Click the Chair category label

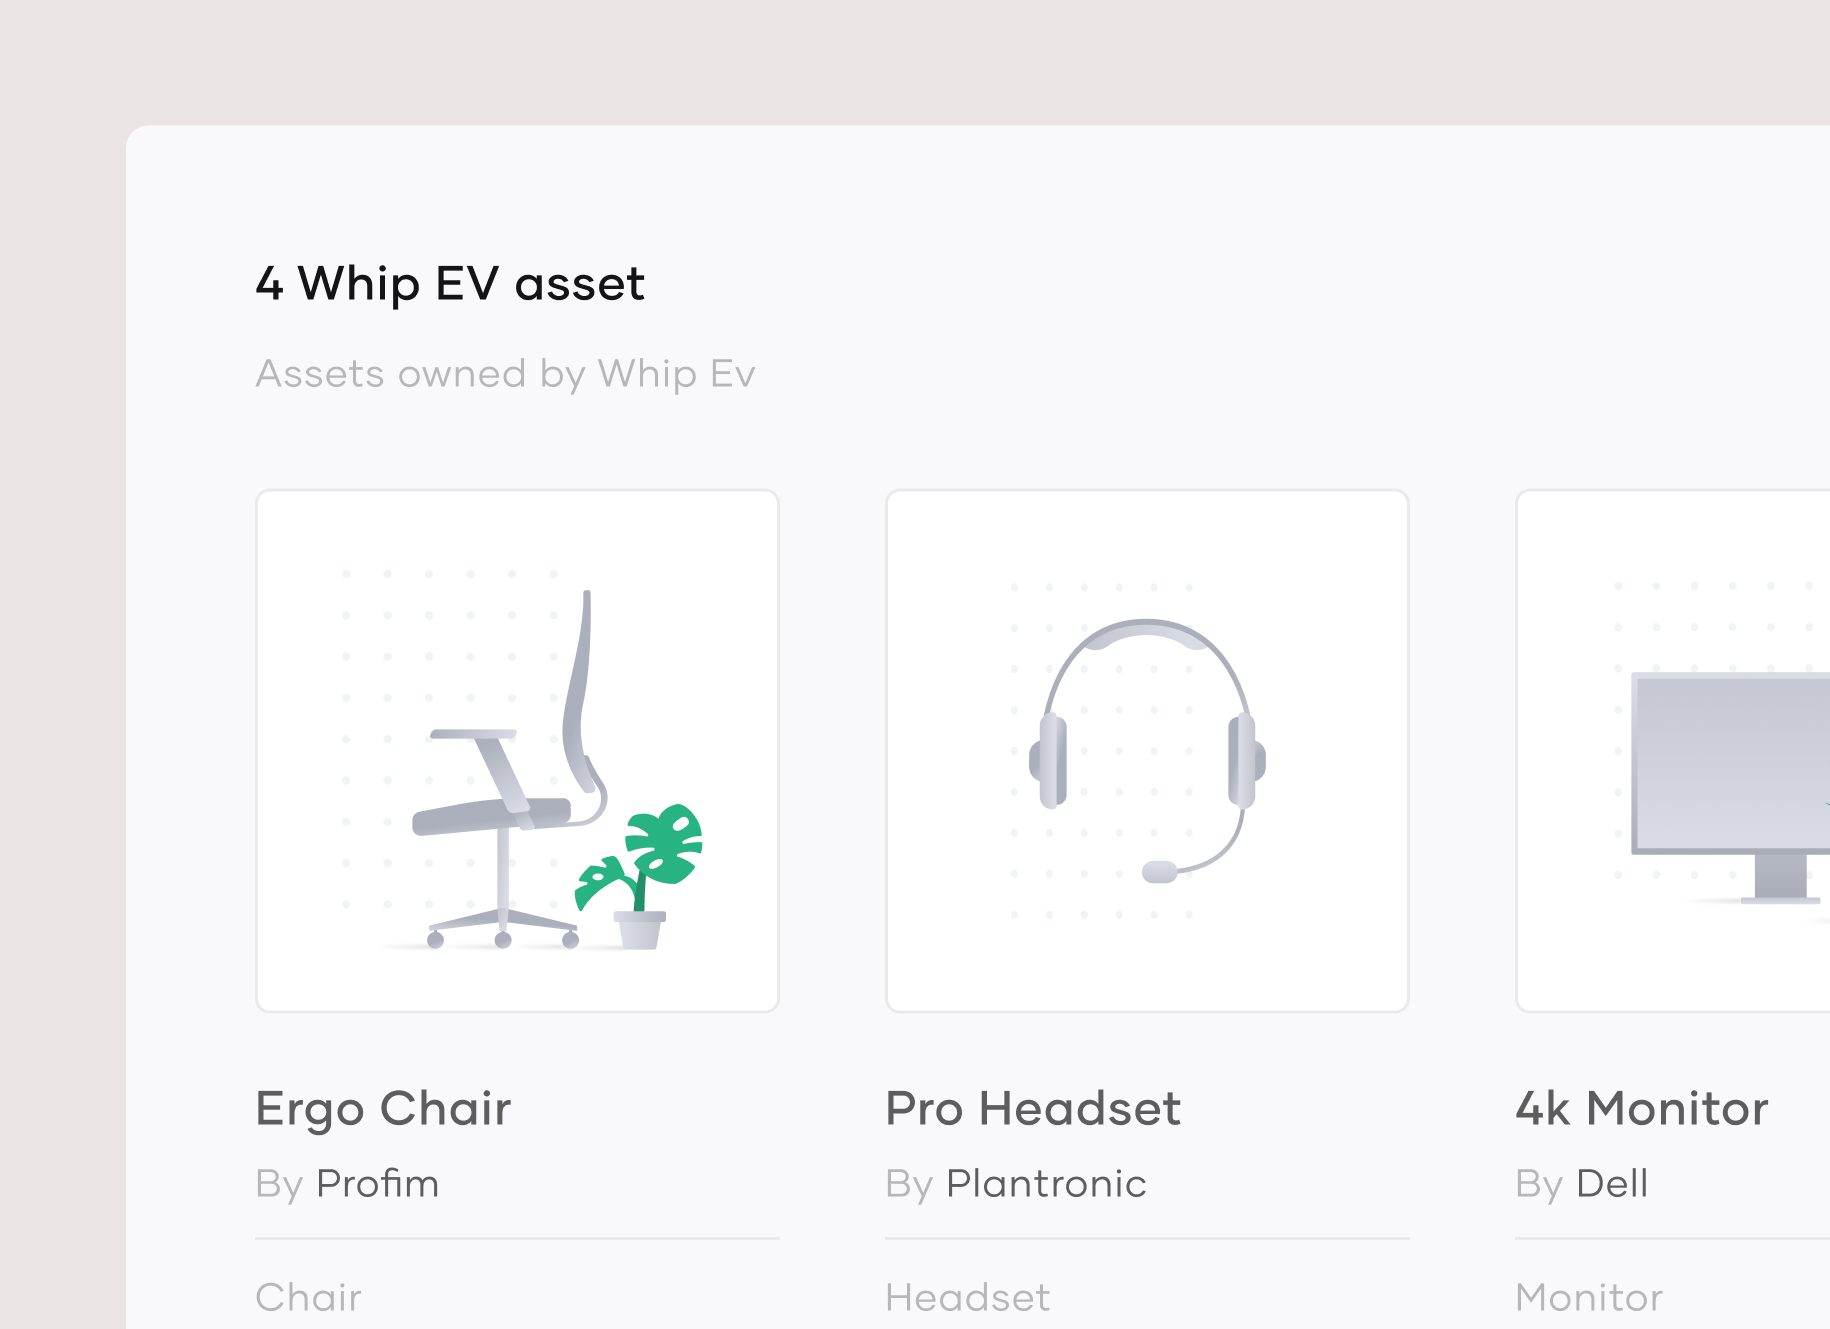(x=308, y=1297)
